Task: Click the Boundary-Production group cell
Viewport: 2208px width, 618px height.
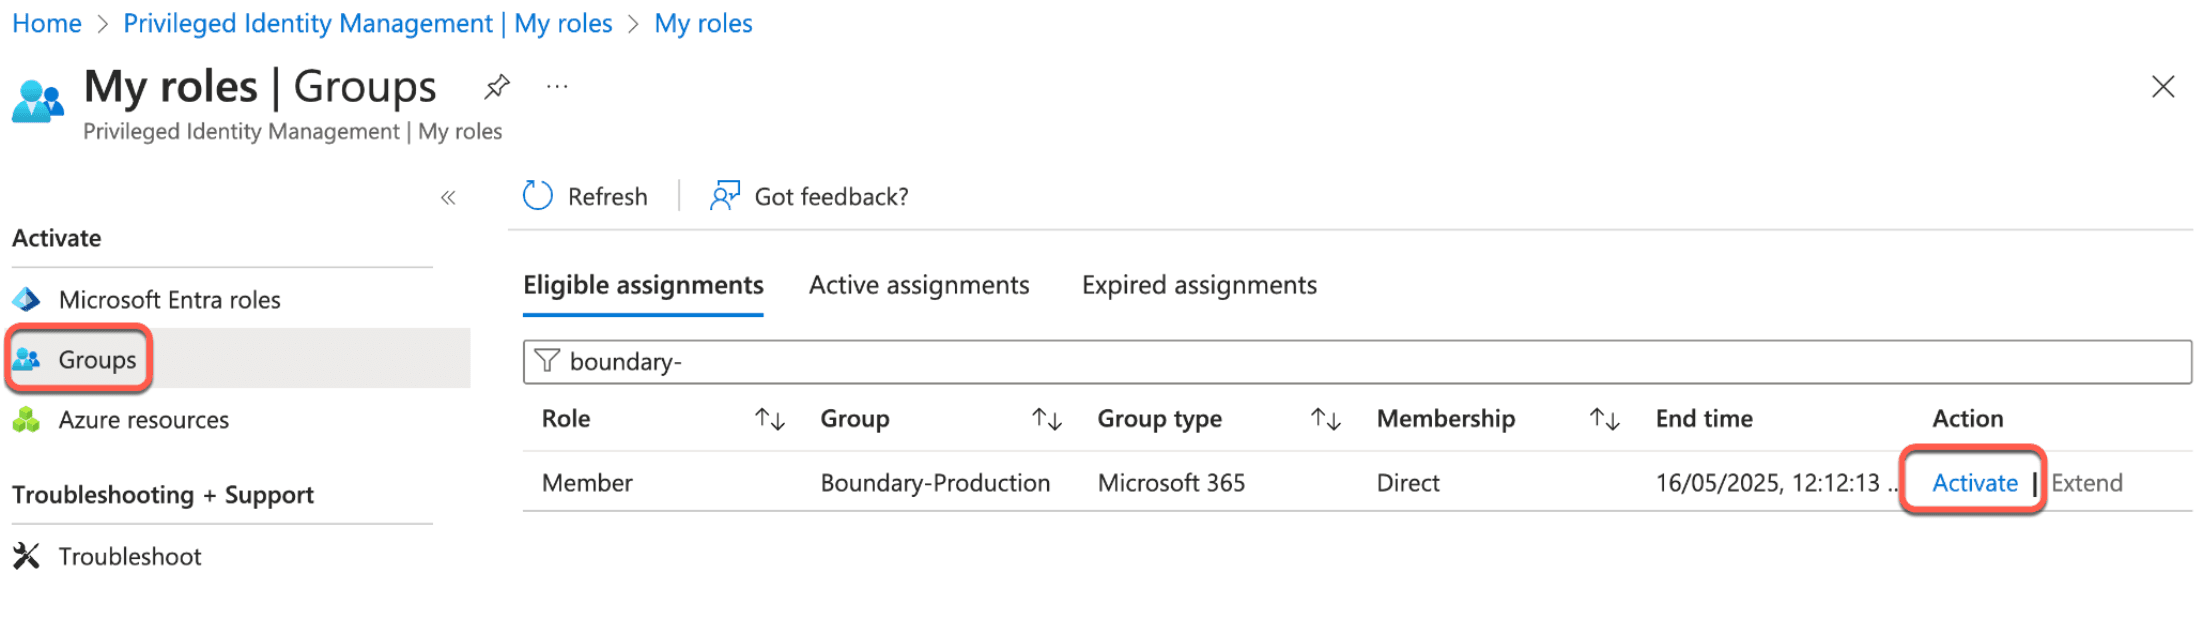Action: (935, 483)
